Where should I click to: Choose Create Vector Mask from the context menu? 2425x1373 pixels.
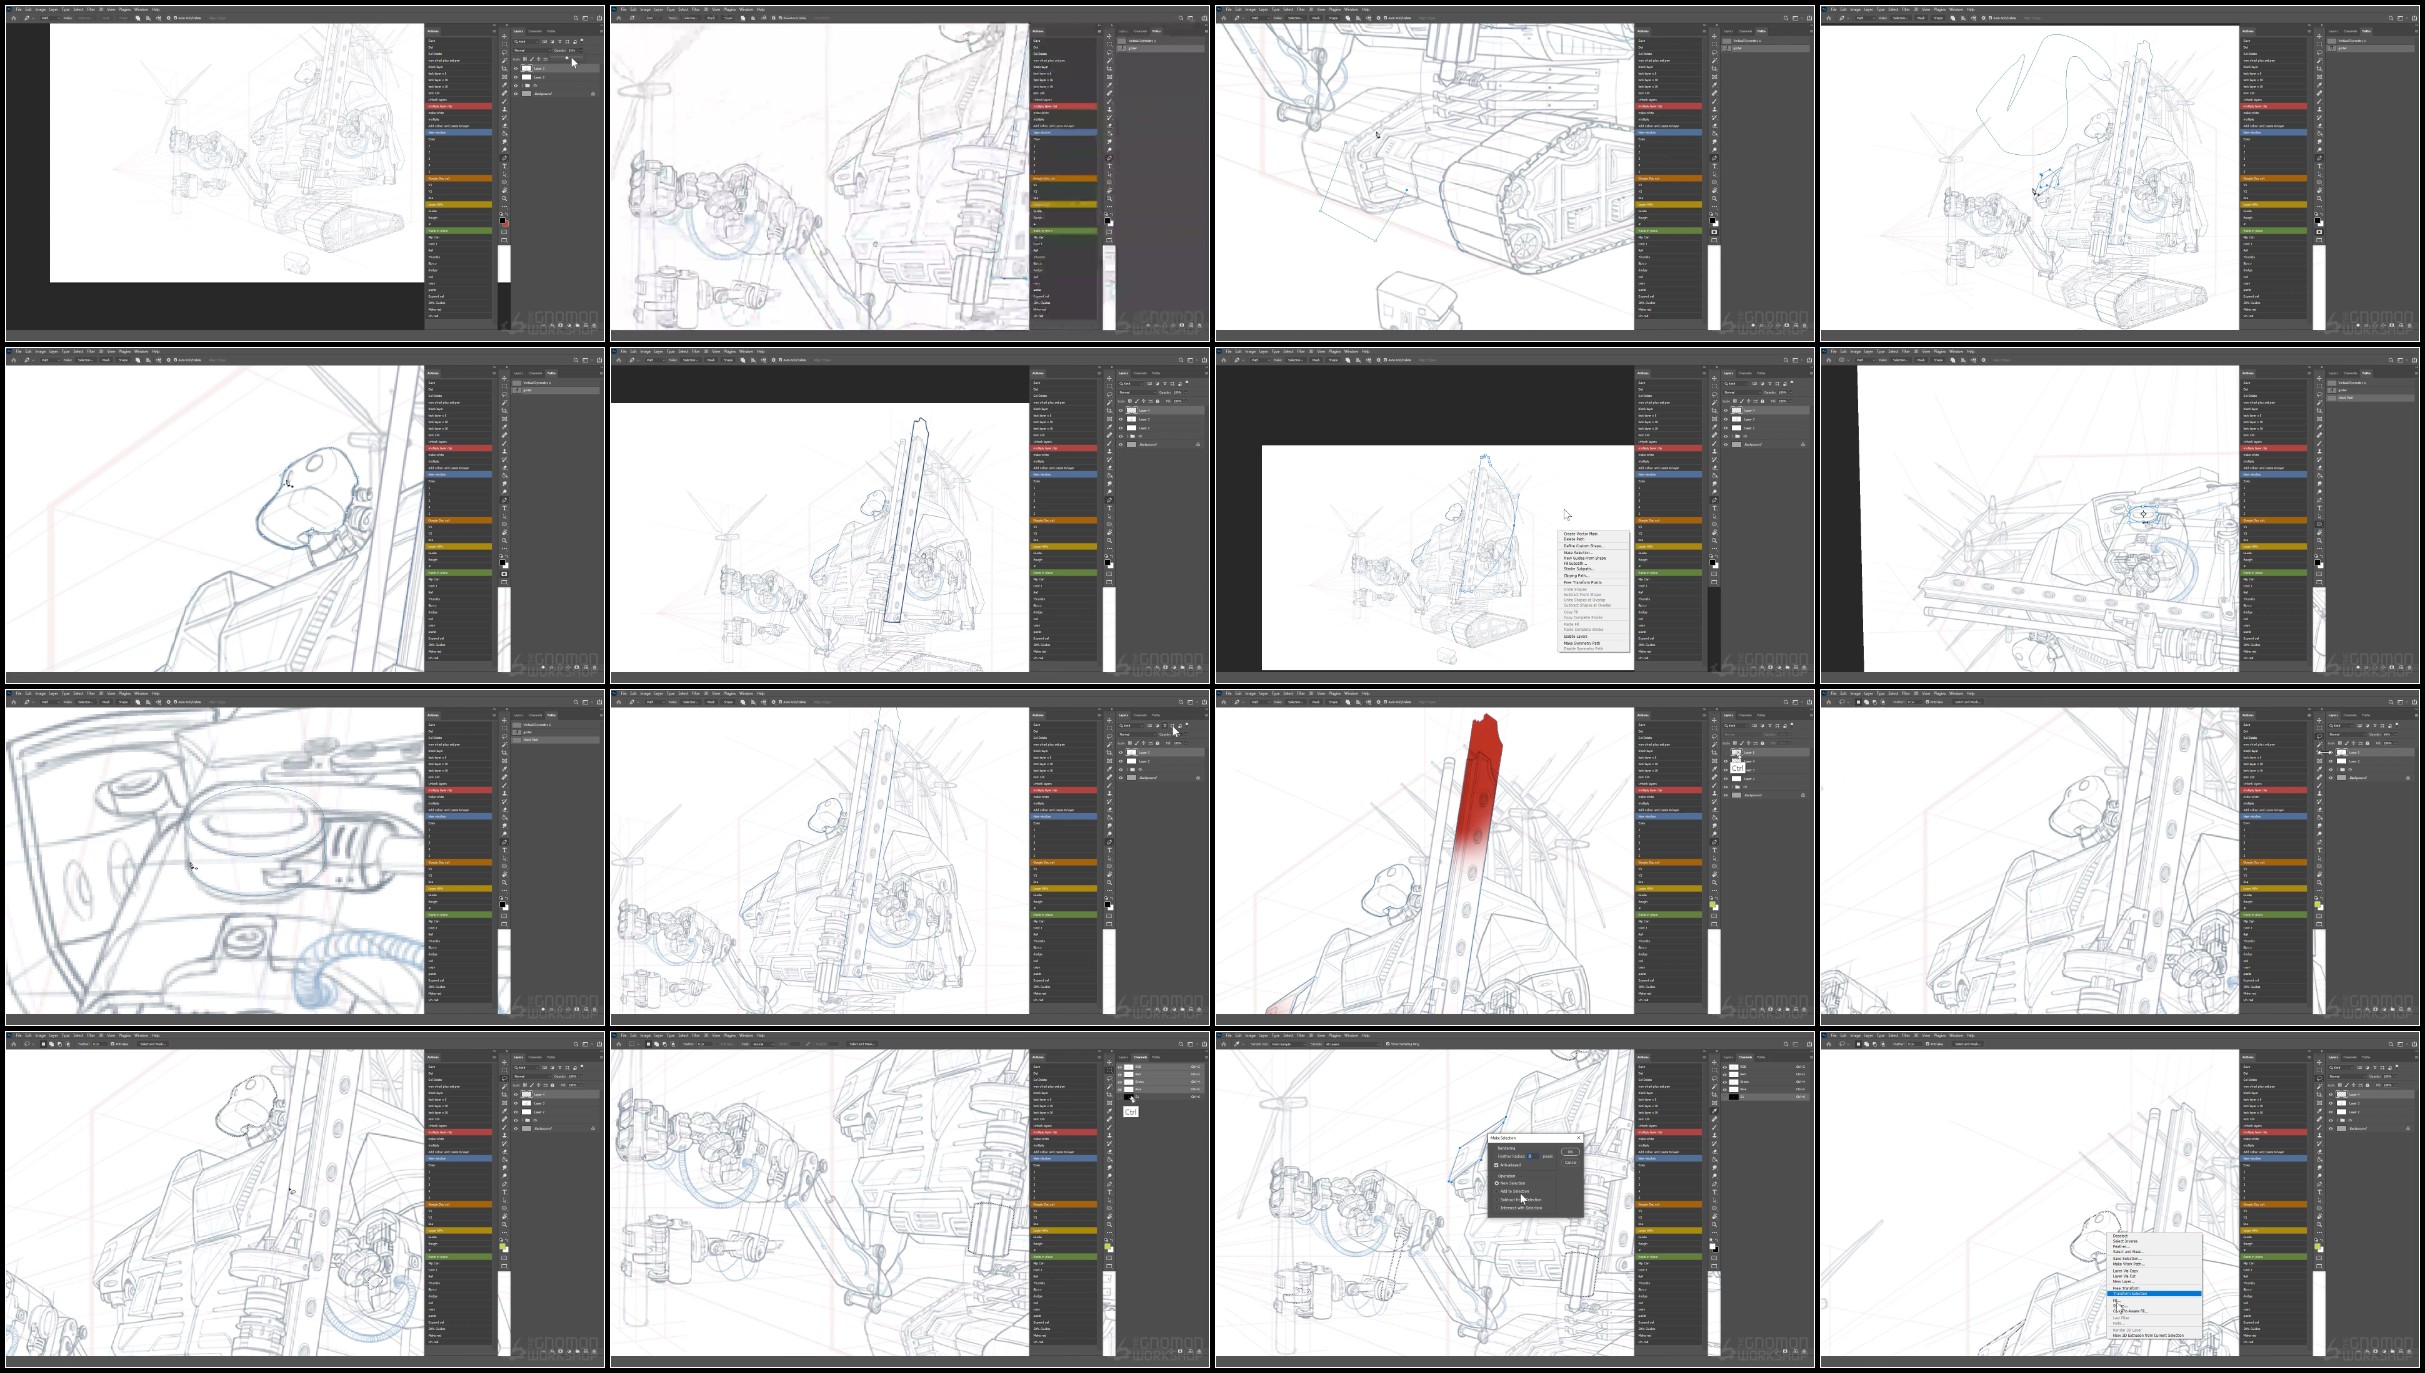coord(1581,534)
